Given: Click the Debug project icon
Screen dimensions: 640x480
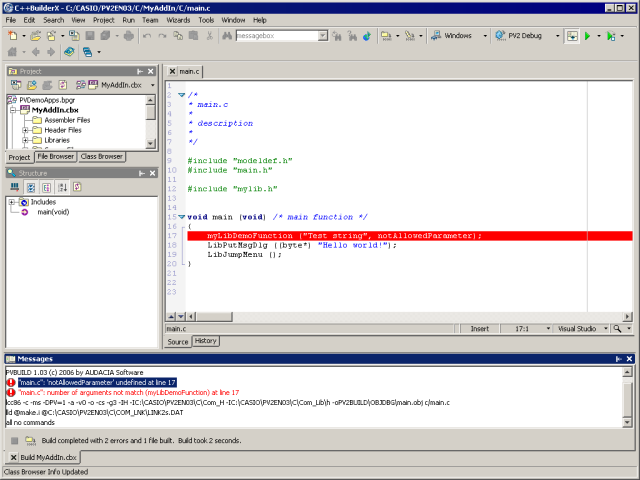Looking at the screenshot, I should pos(611,36).
